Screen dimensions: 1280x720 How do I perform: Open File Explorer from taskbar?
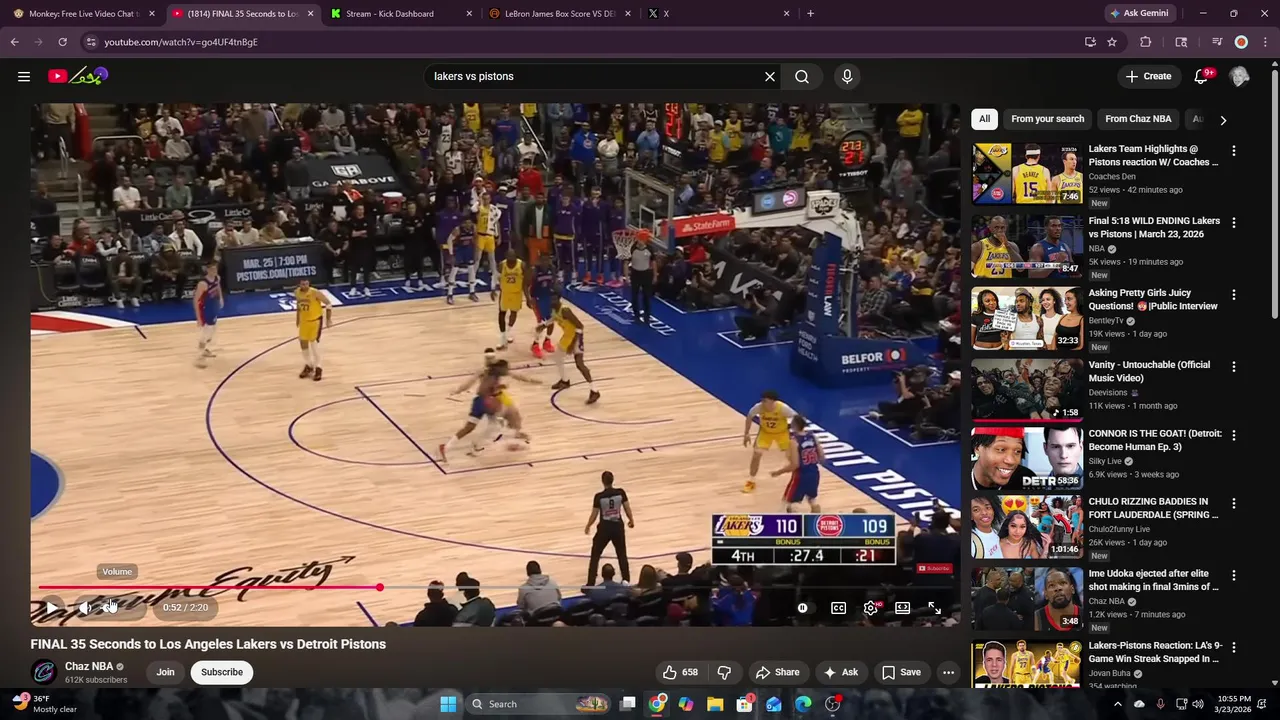[715, 704]
